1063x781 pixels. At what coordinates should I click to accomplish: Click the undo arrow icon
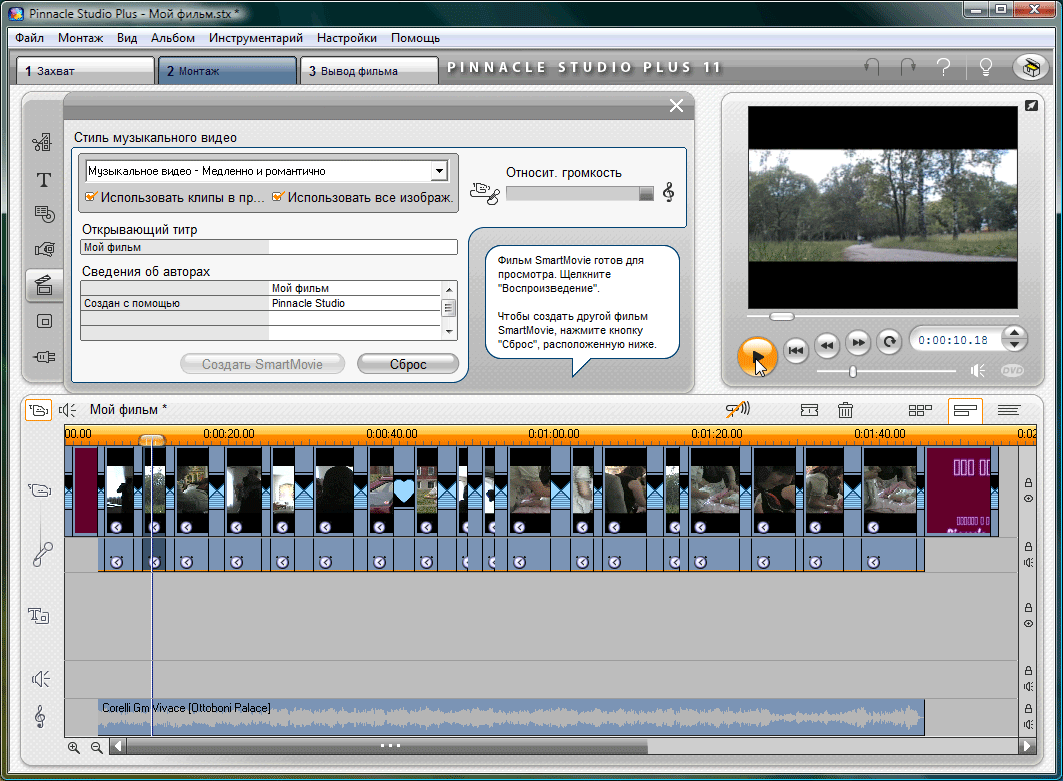872,66
